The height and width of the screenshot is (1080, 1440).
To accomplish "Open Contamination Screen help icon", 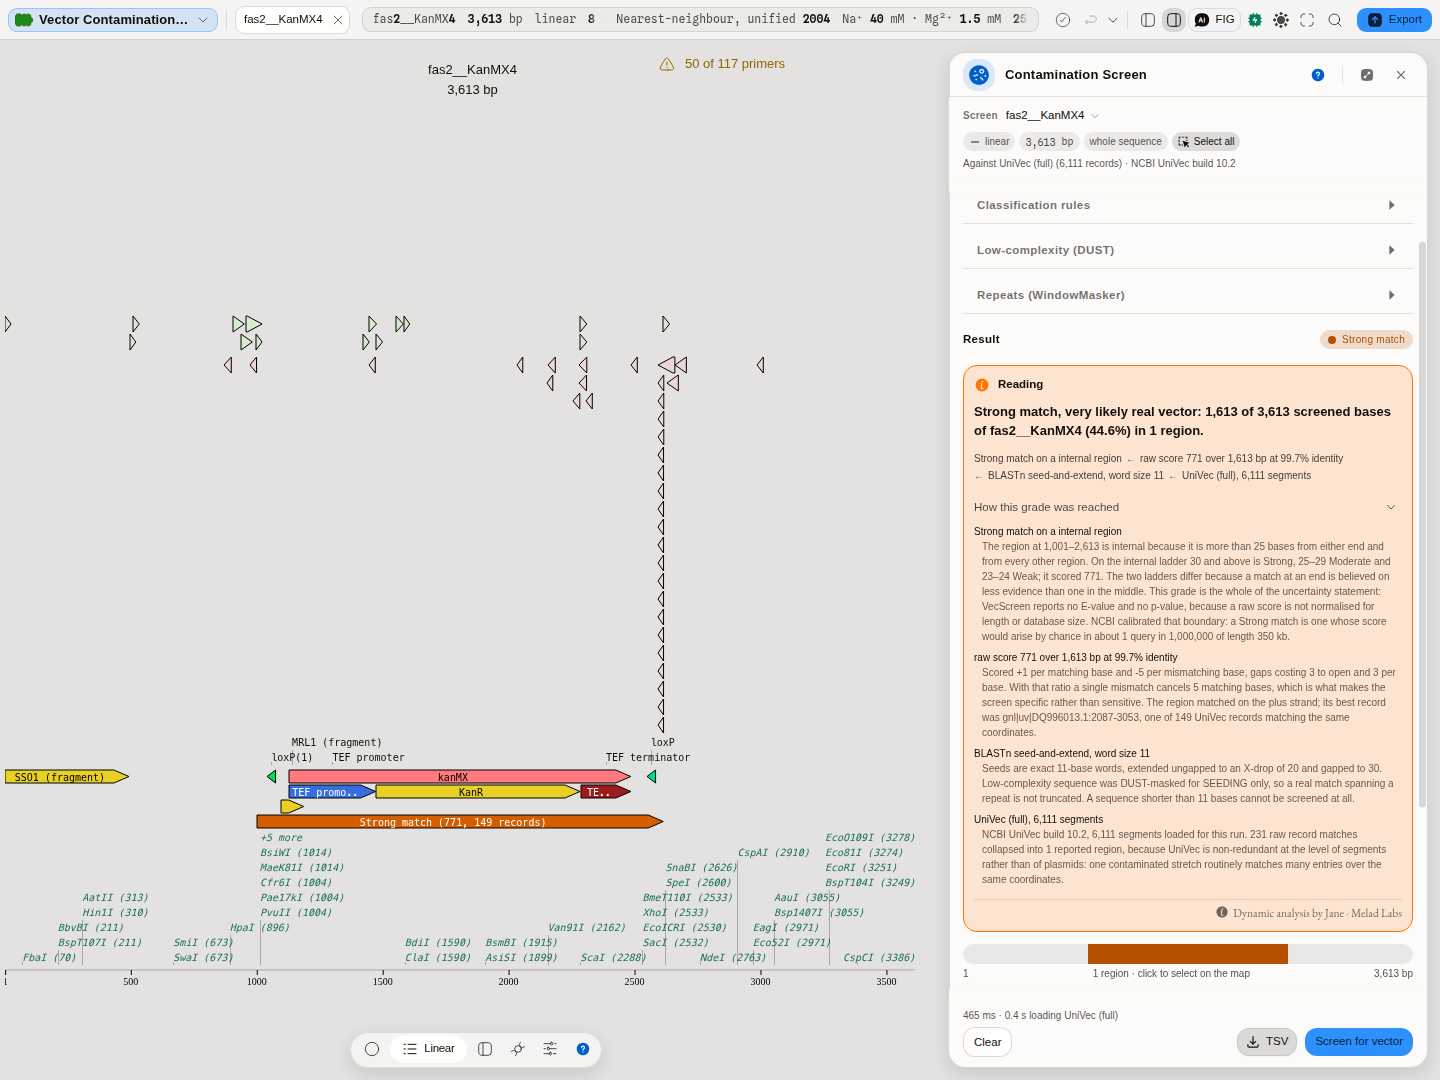I will [1318, 75].
